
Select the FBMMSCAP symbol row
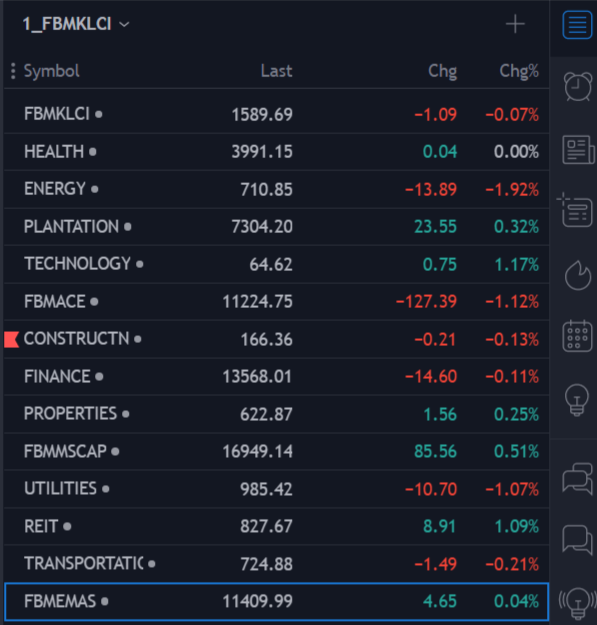point(277,451)
